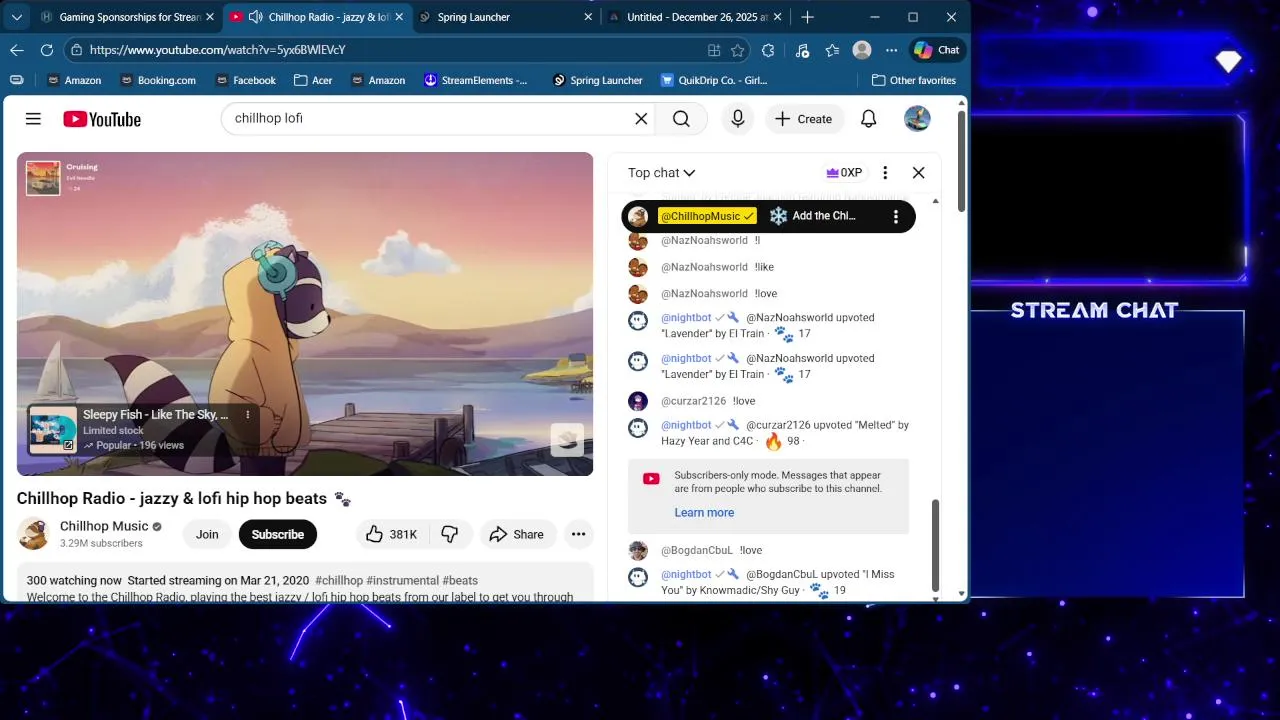Viewport: 1280px width, 720px height.
Task: Switch to Untitled December 26 tab
Action: click(695, 17)
